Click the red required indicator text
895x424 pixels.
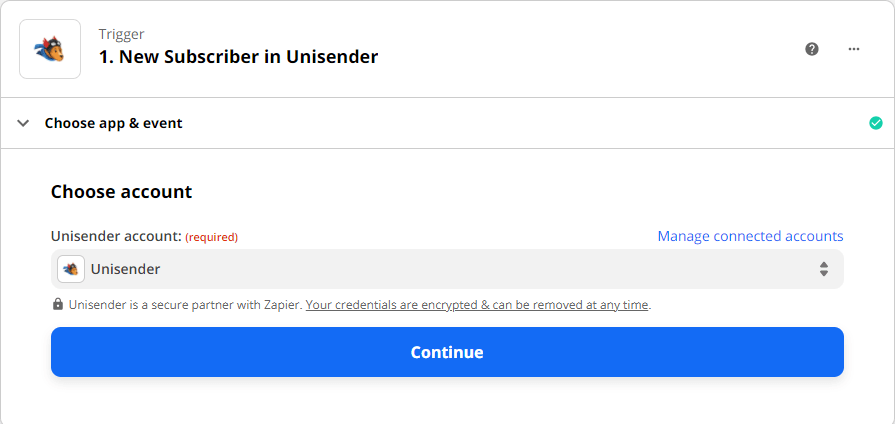click(211, 237)
